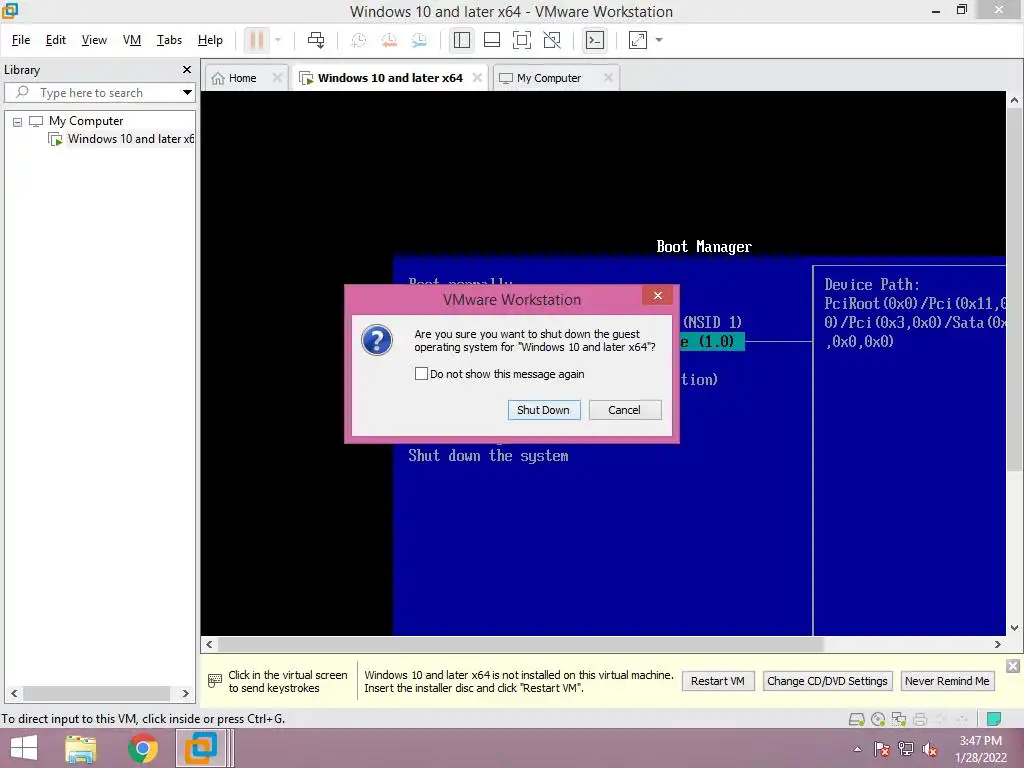Click the VM scroll right arrow
This screenshot has height=768, width=1024.
tap(998, 645)
